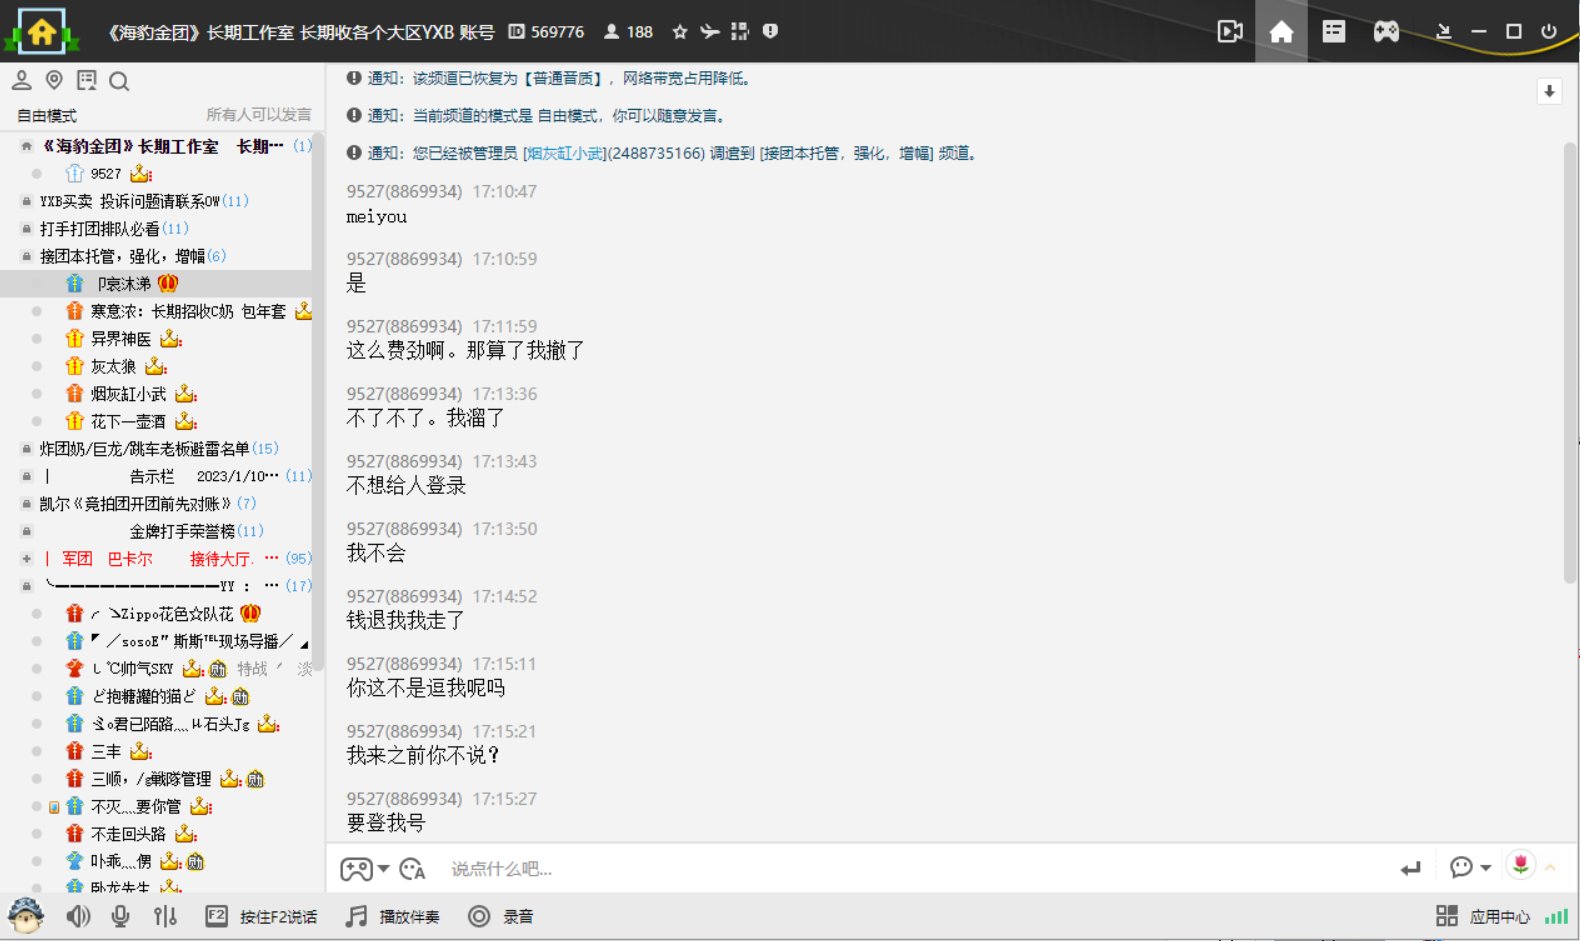Open the channel template list icon

click(1334, 32)
